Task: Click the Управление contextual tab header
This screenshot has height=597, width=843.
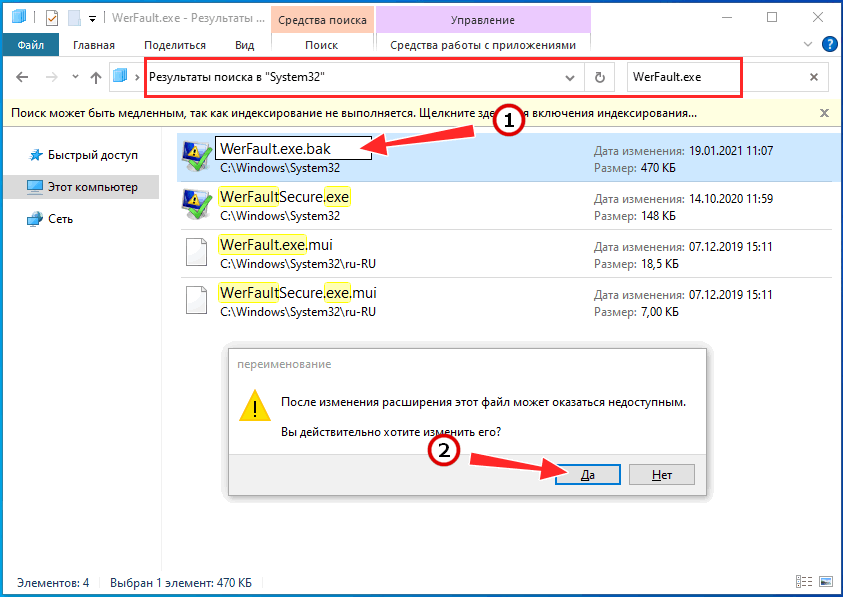Action: [483, 20]
